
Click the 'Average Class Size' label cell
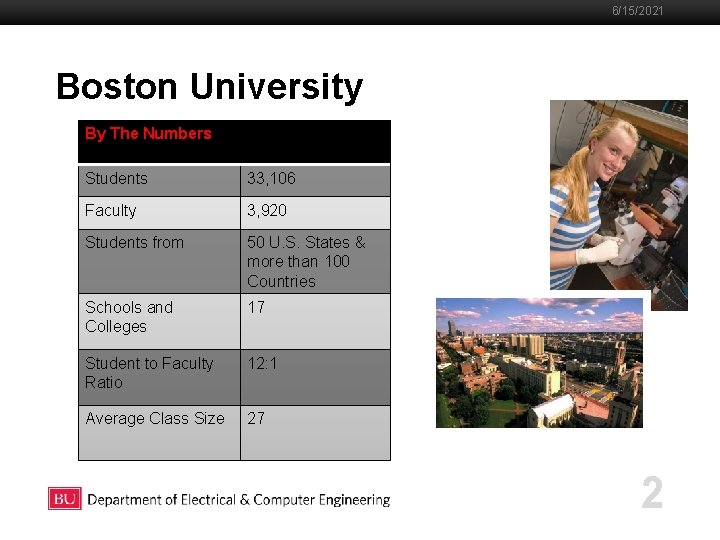point(159,433)
